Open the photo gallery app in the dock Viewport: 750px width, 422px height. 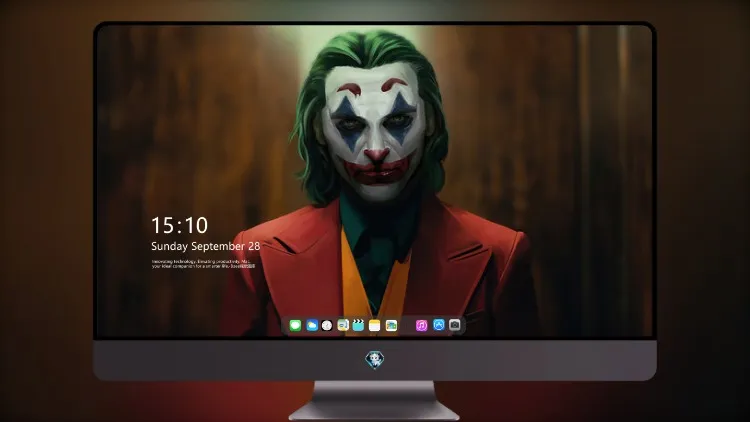click(x=391, y=325)
